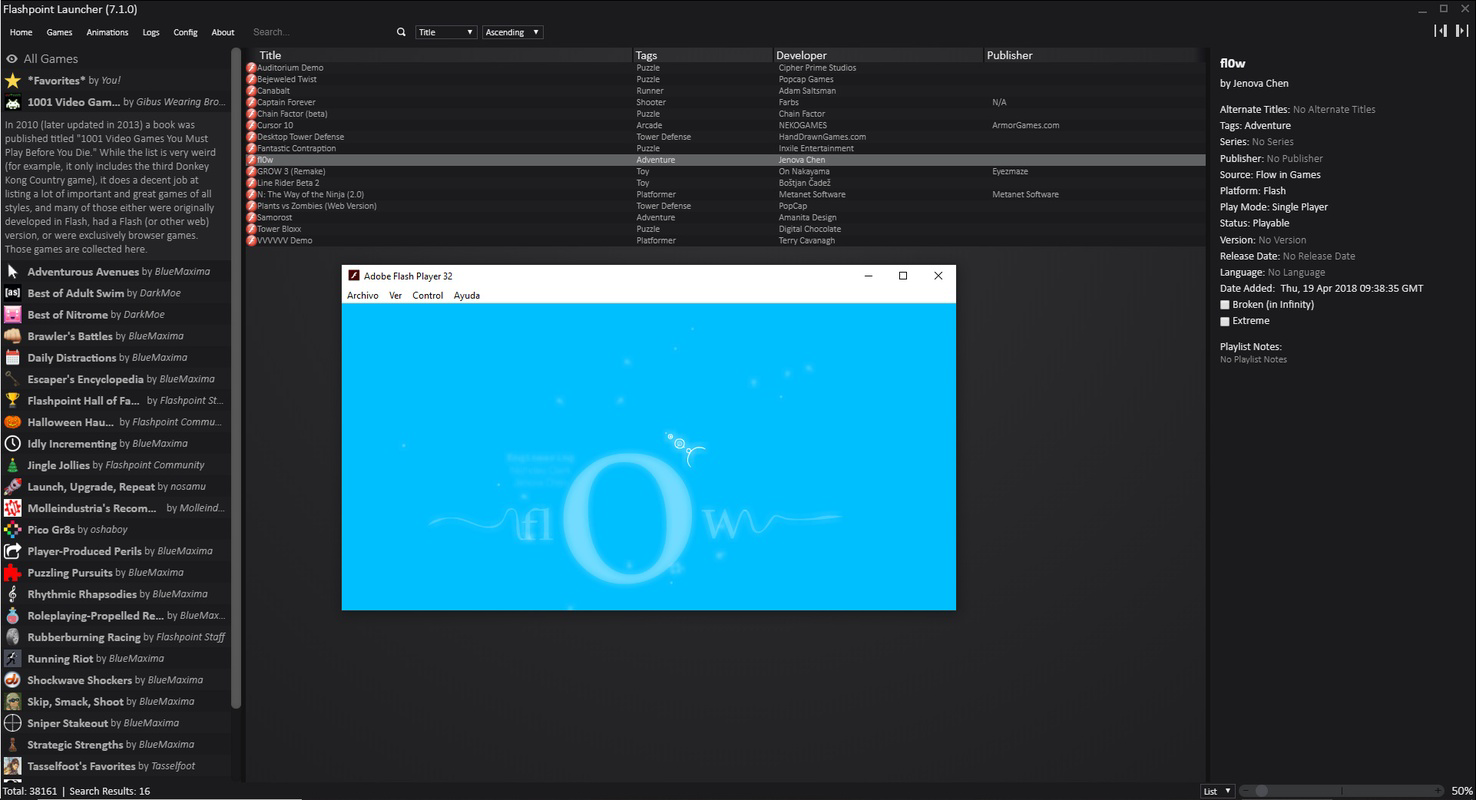Click the eye icon next to All Games
1476x800 pixels.
click(12, 59)
